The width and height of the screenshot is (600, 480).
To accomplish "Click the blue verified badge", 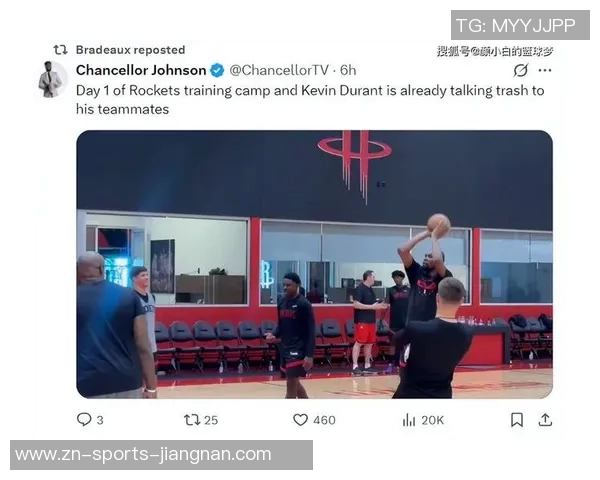I will (x=217, y=70).
